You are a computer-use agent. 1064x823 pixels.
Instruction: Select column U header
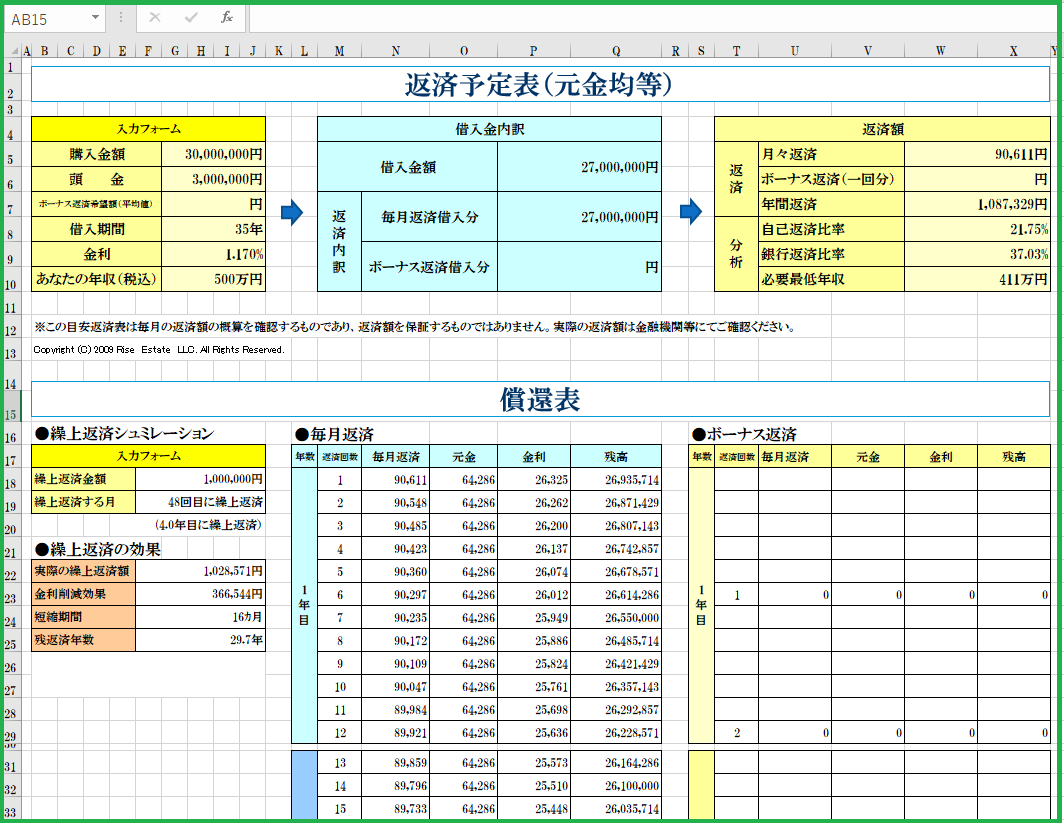(795, 51)
